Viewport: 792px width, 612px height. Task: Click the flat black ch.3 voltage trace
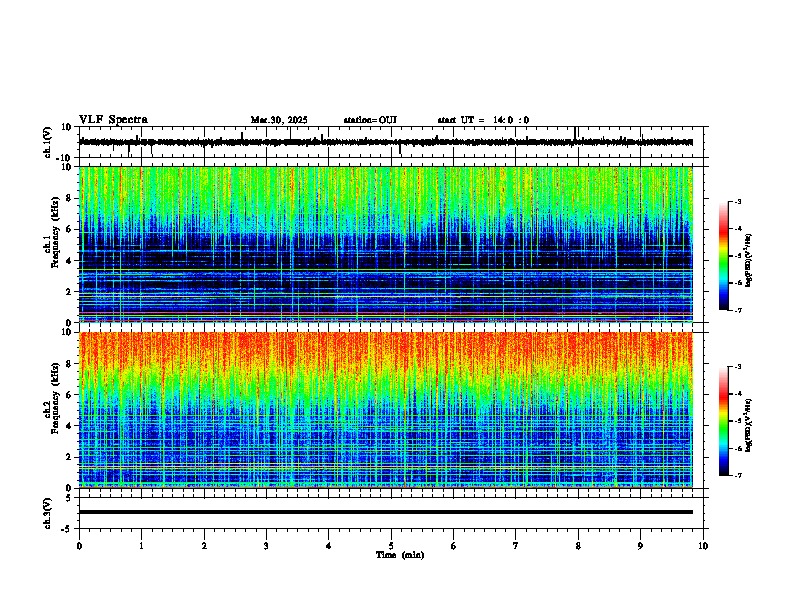click(386, 512)
